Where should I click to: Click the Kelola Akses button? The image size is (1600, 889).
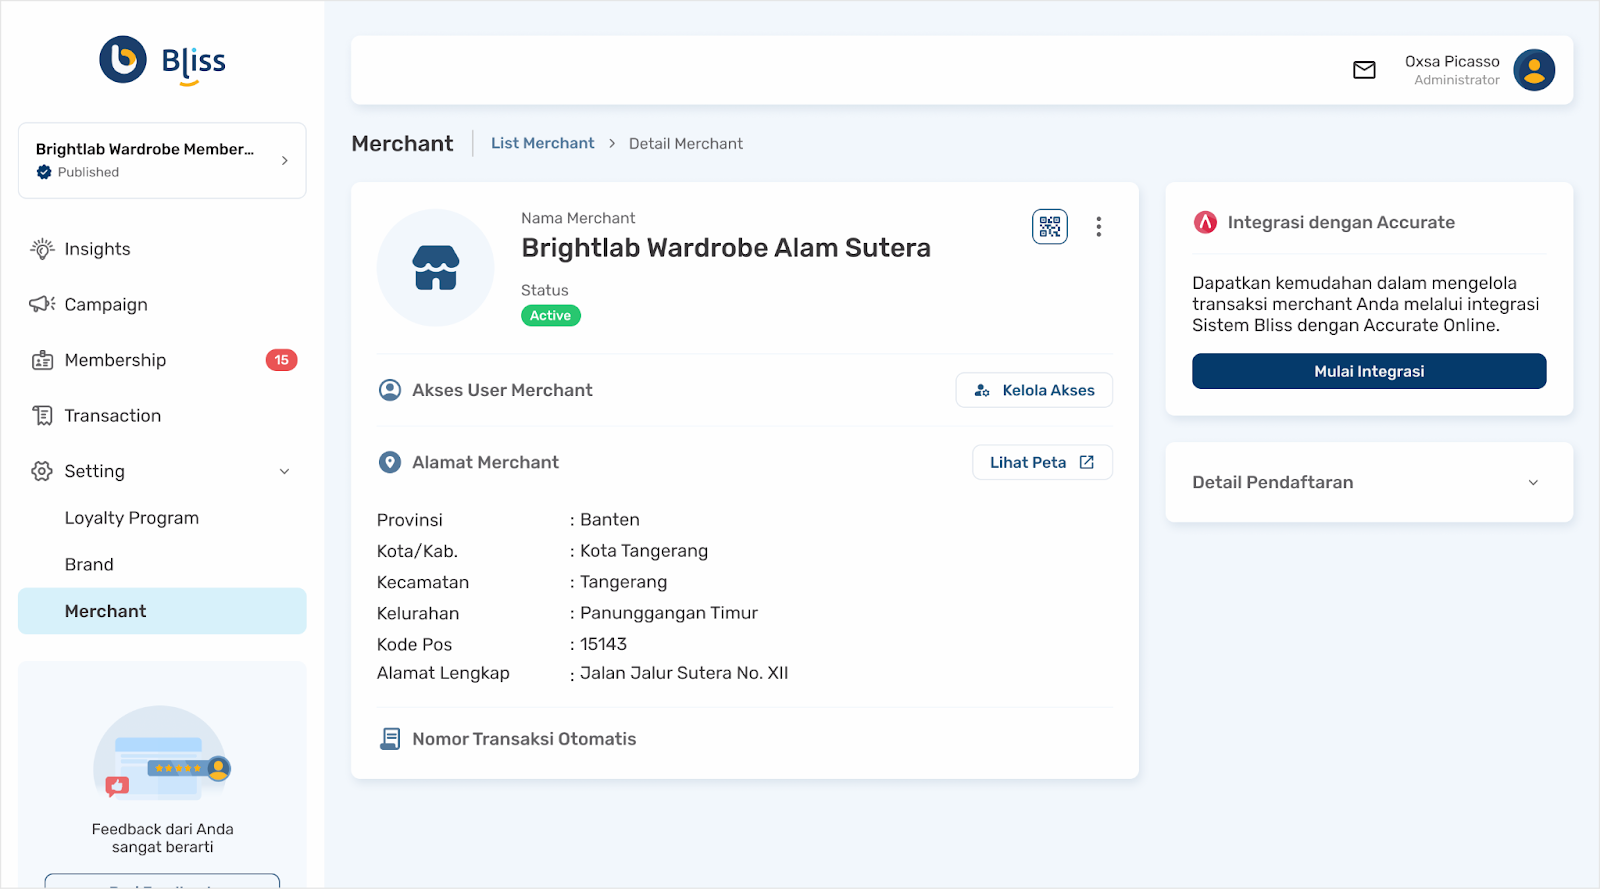pos(1034,390)
